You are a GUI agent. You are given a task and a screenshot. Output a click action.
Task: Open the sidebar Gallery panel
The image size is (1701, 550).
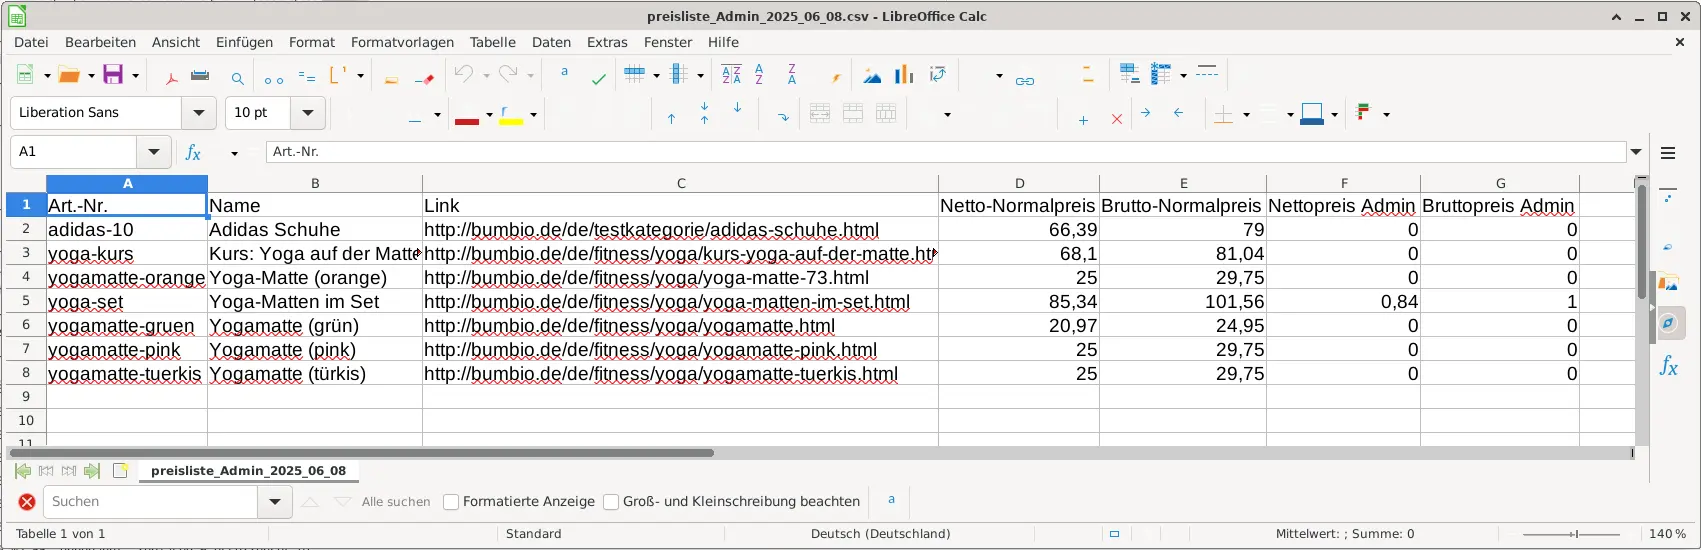point(1668,284)
